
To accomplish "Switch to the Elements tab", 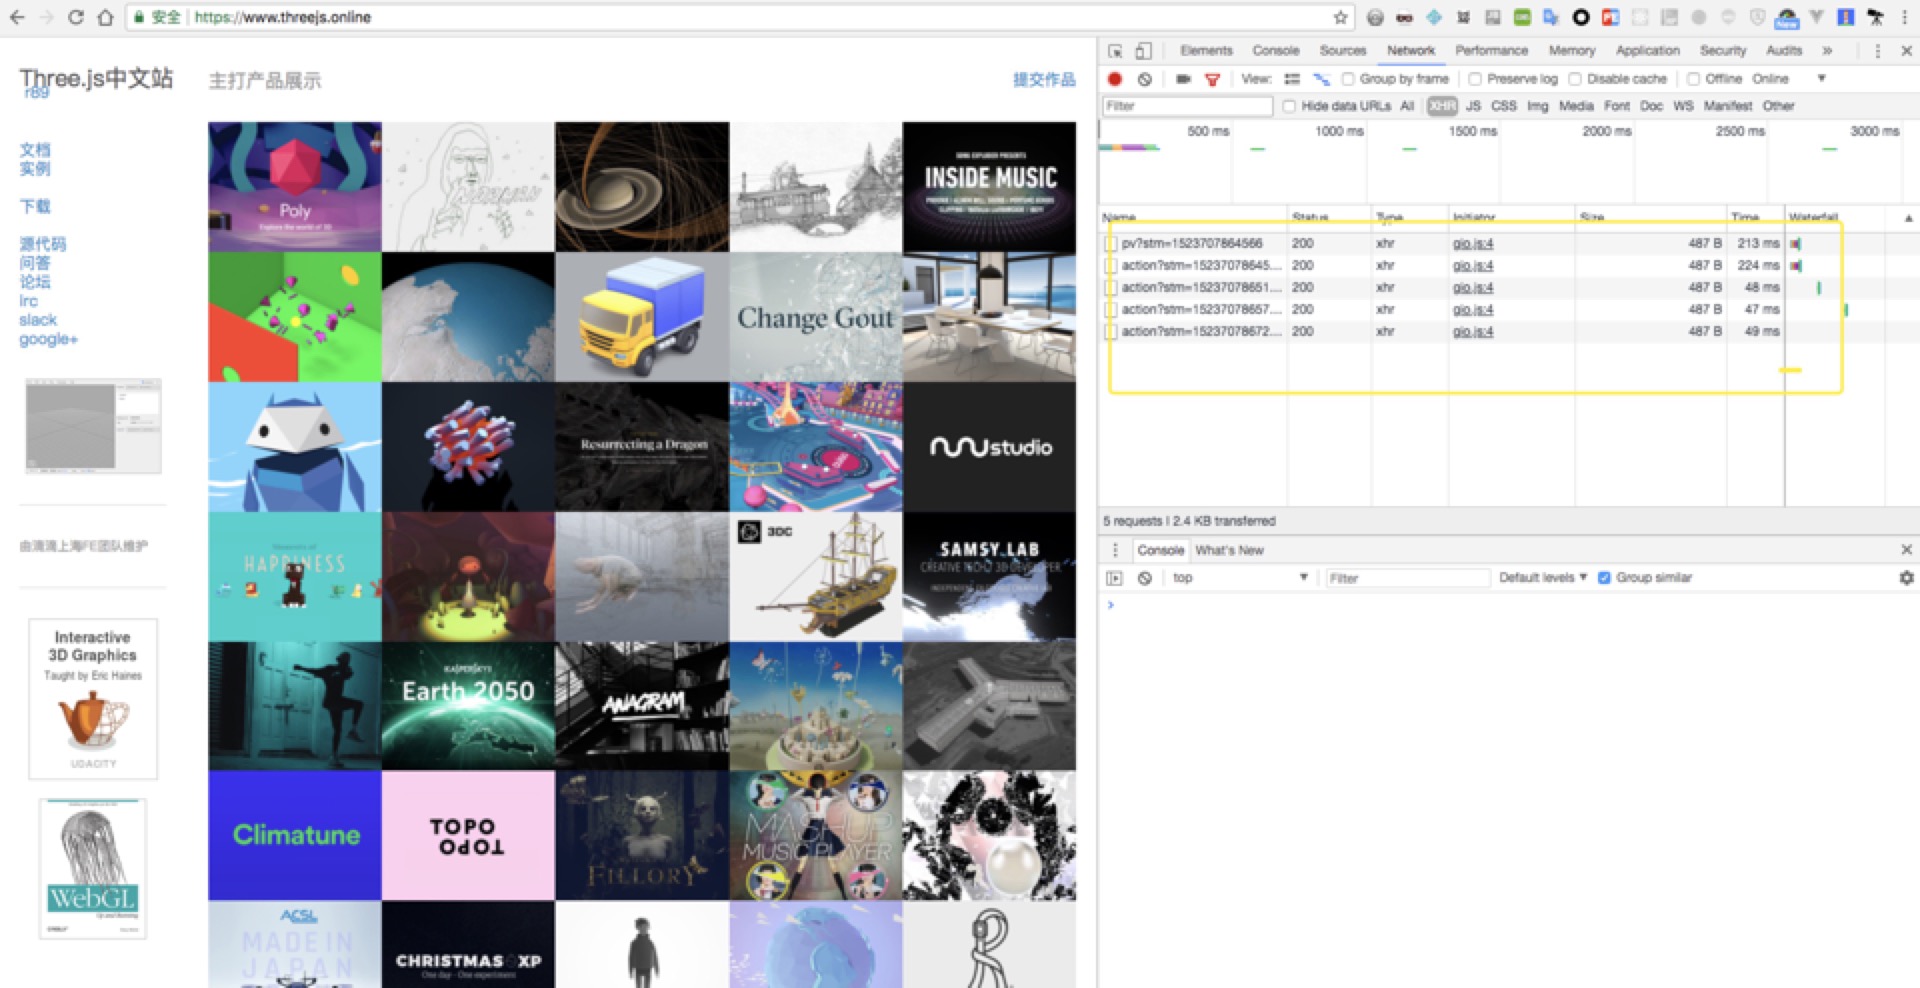I will click(x=1206, y=51).
